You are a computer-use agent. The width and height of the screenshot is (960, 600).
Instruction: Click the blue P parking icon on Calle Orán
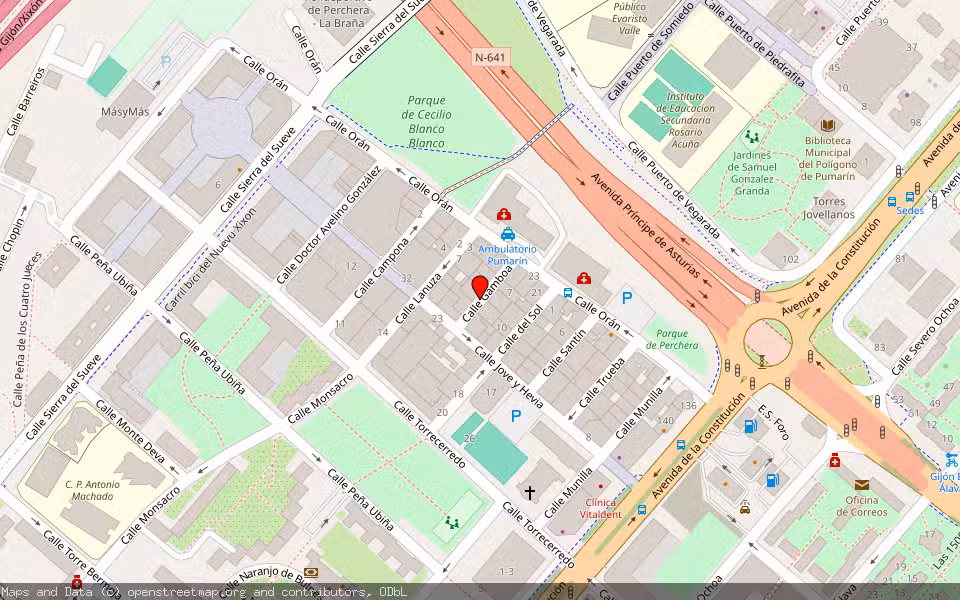[627, 296]
